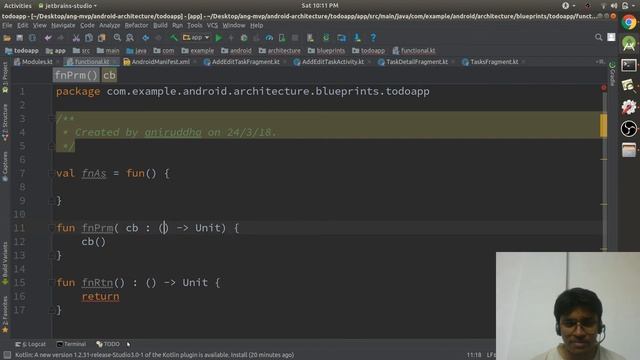The height and width of the screenshot is (360, 640).
Task: Click the Open folder icon in the toolbar
Action: click(7, 38)
